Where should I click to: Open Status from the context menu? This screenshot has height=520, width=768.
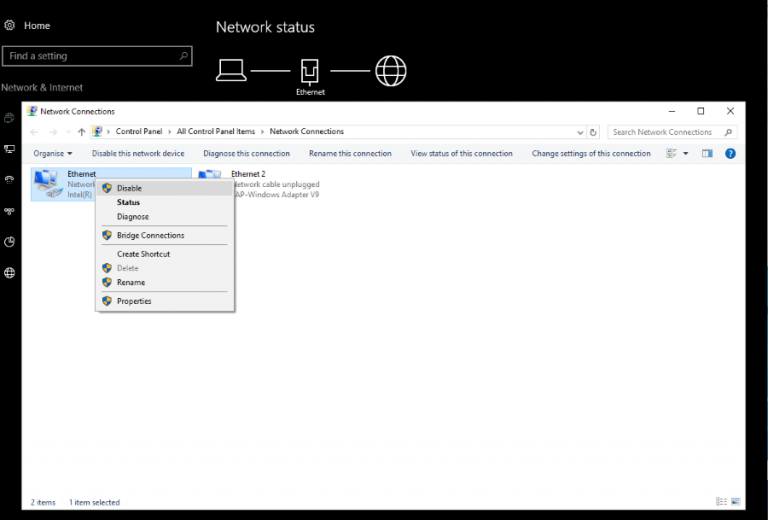pos(165,202)
